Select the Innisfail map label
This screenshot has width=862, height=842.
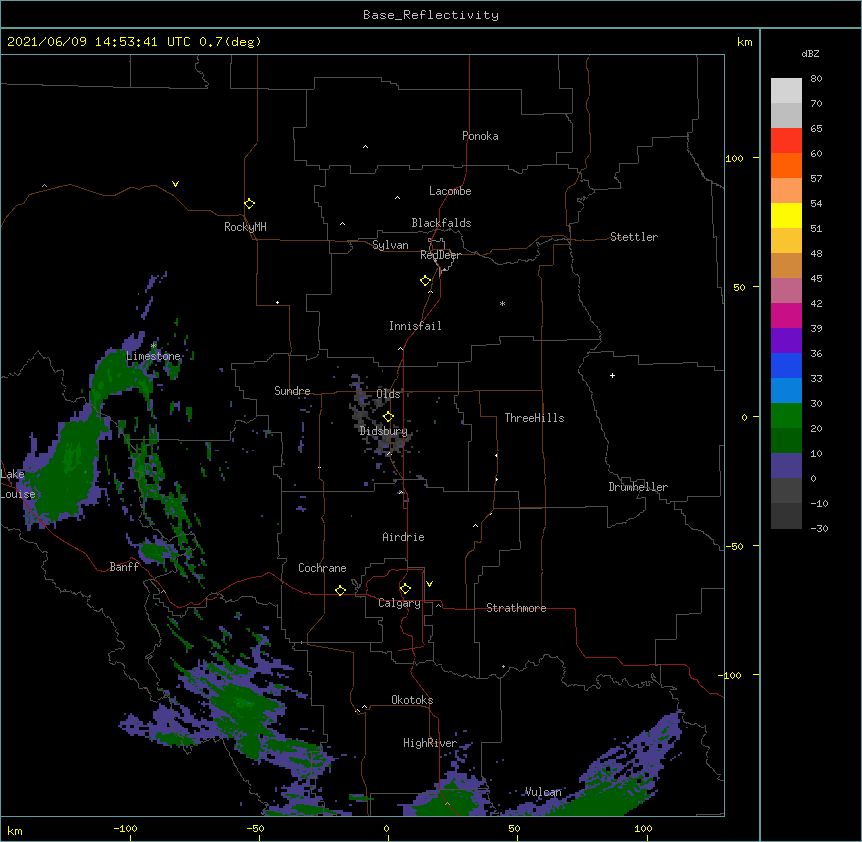[415, 326]
